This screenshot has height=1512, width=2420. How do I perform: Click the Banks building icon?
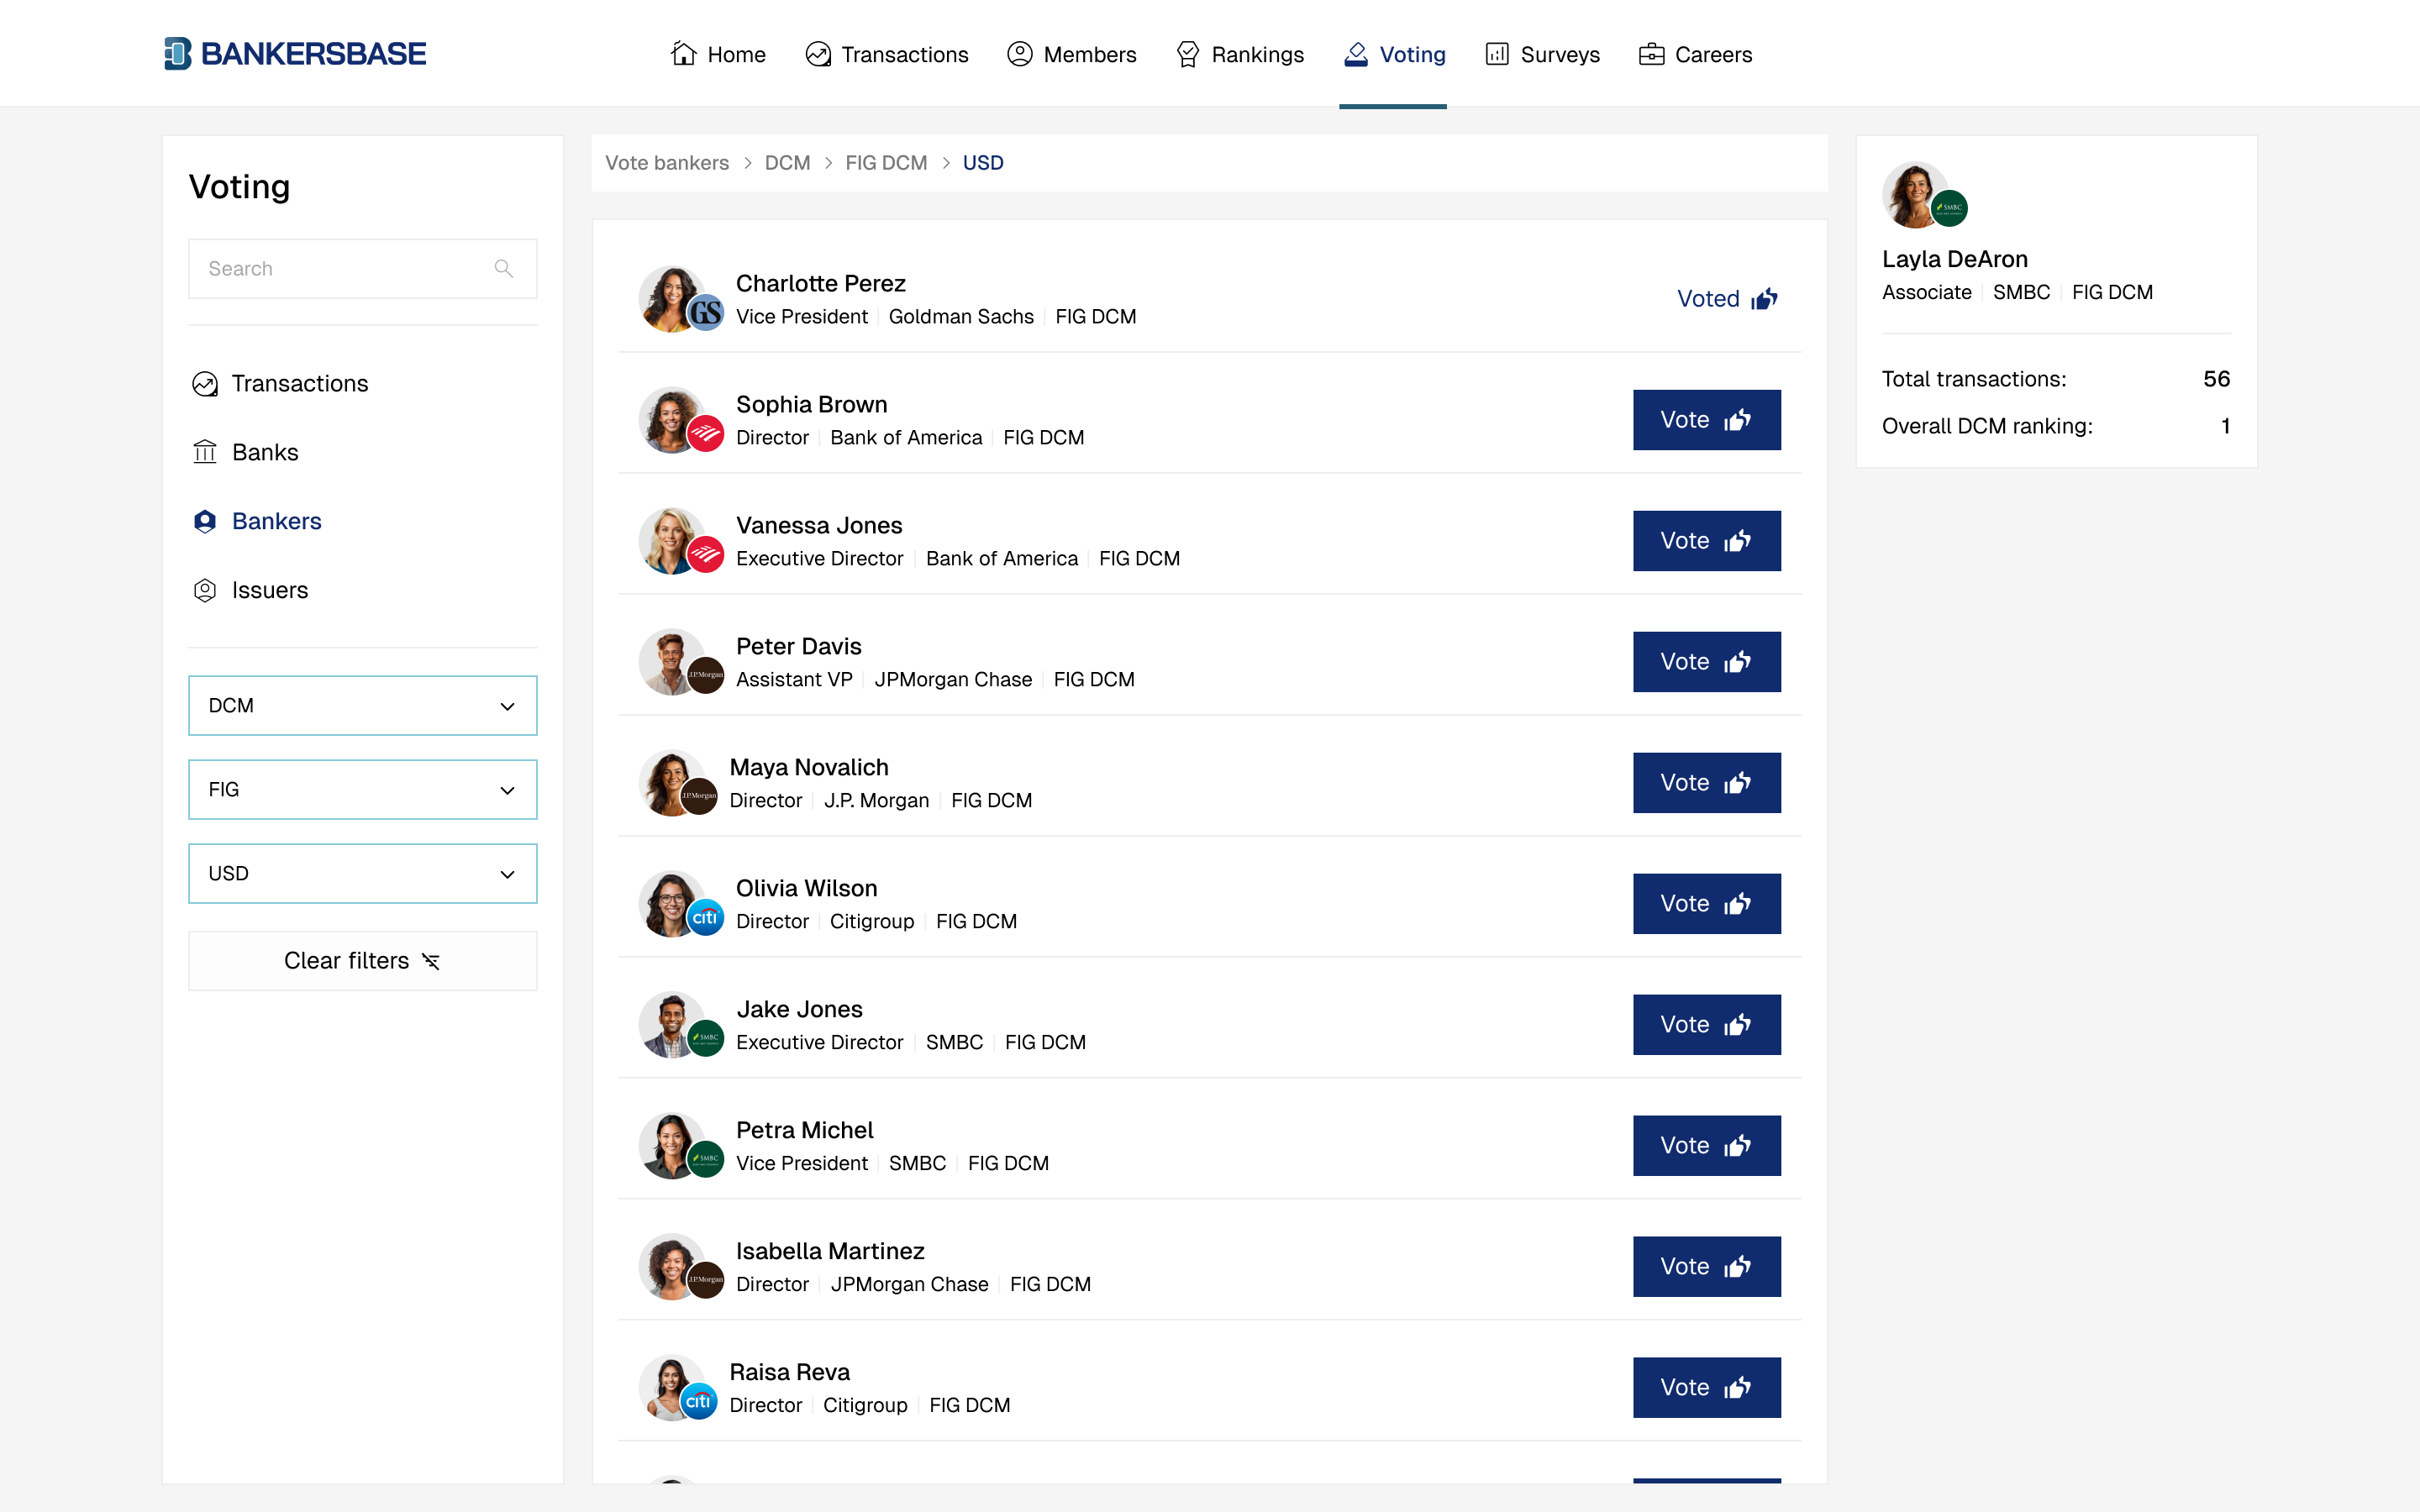(x=205, y=452)
